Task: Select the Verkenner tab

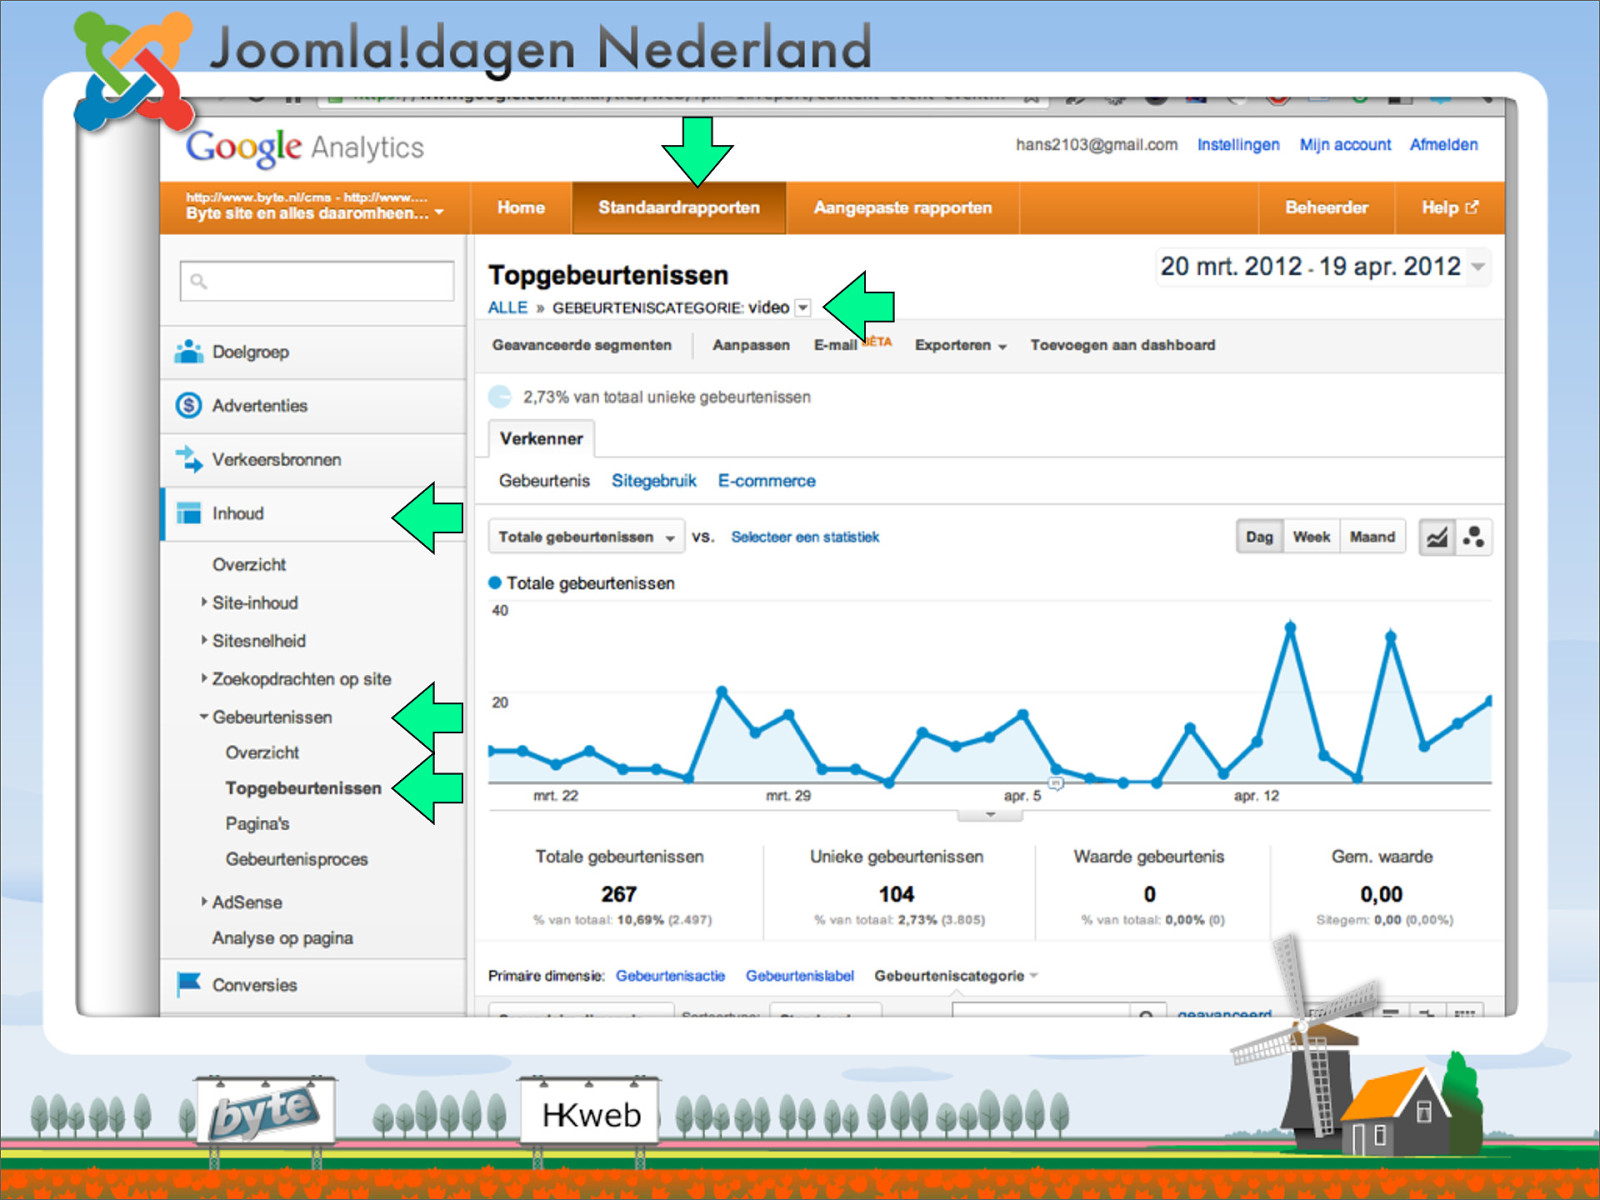Action: coord(541,439)
